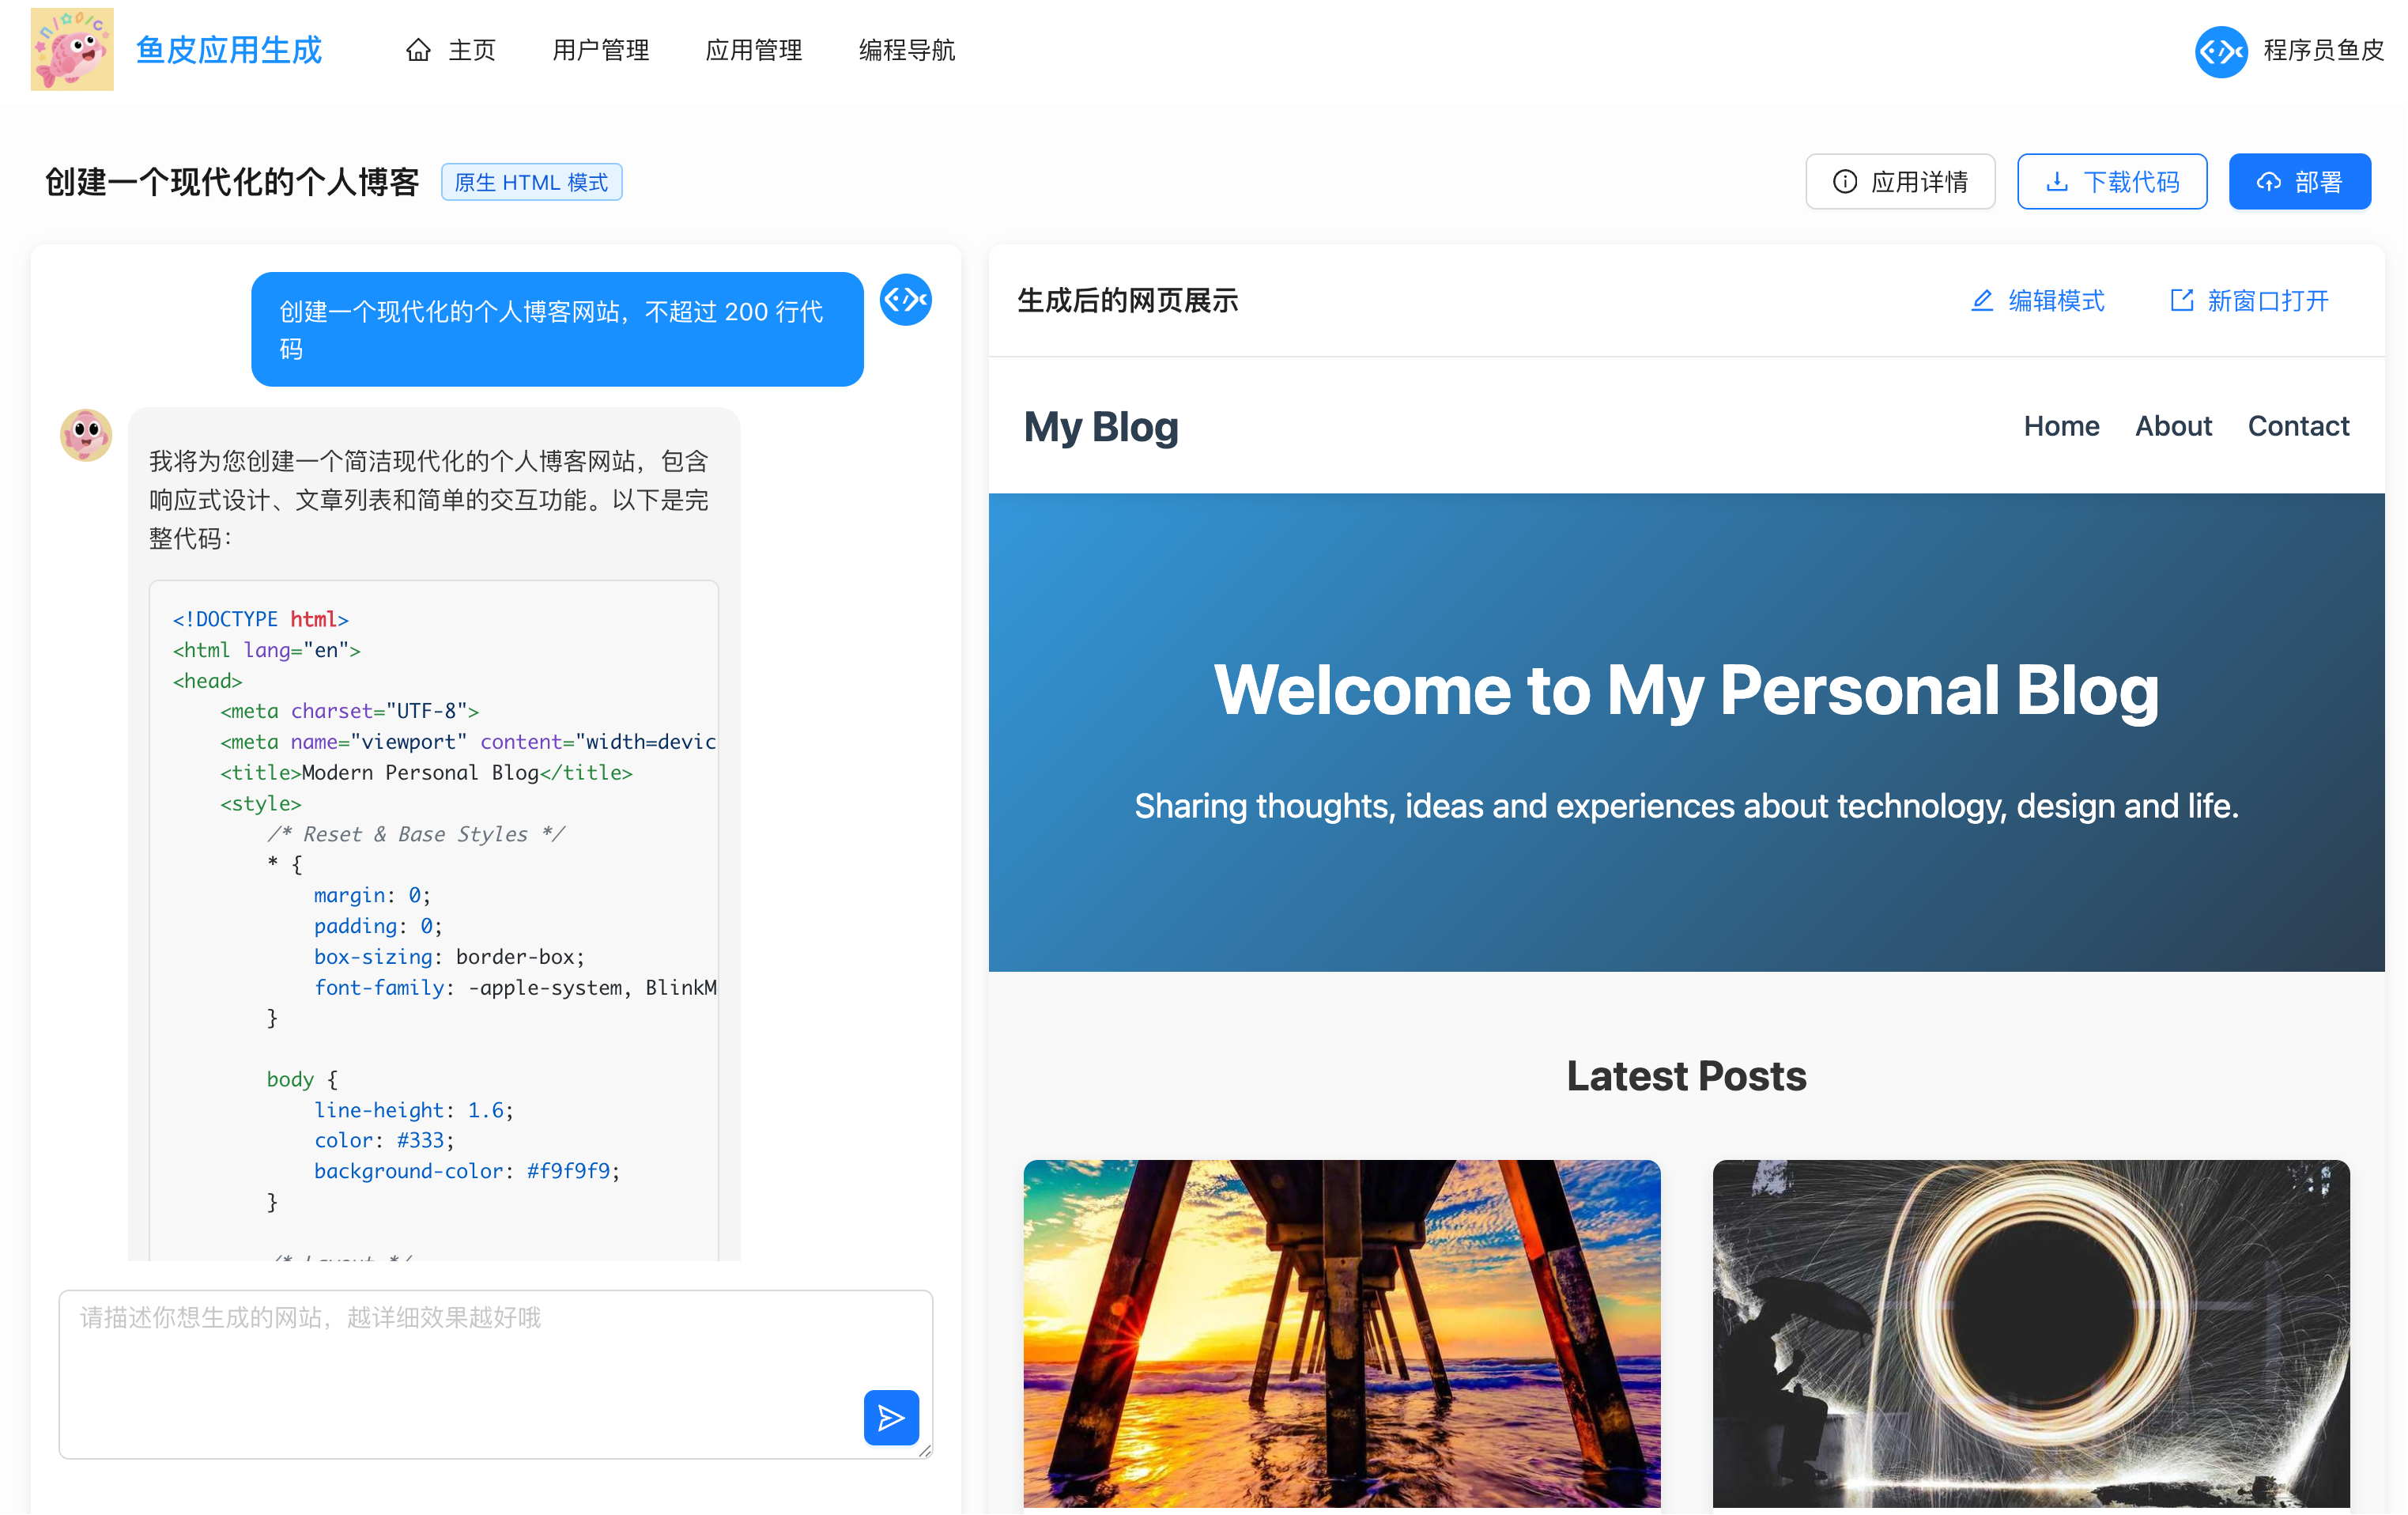Click the pink fish AI avatar in chat

click(x=86, y=435)
